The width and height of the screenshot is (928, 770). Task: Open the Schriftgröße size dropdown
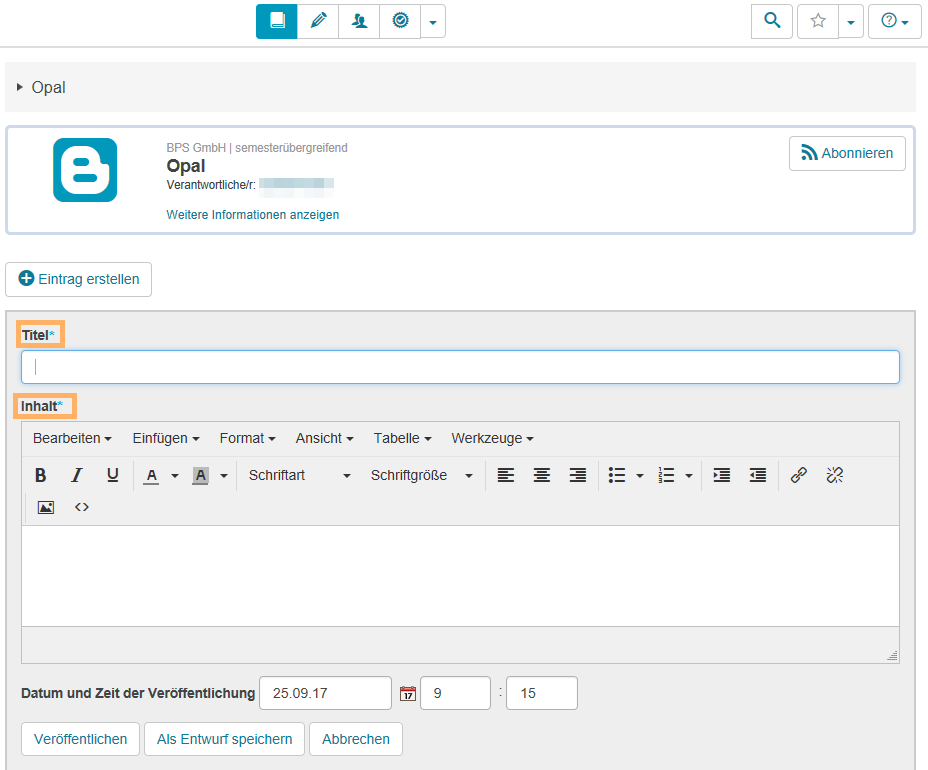tap(421, 476)
